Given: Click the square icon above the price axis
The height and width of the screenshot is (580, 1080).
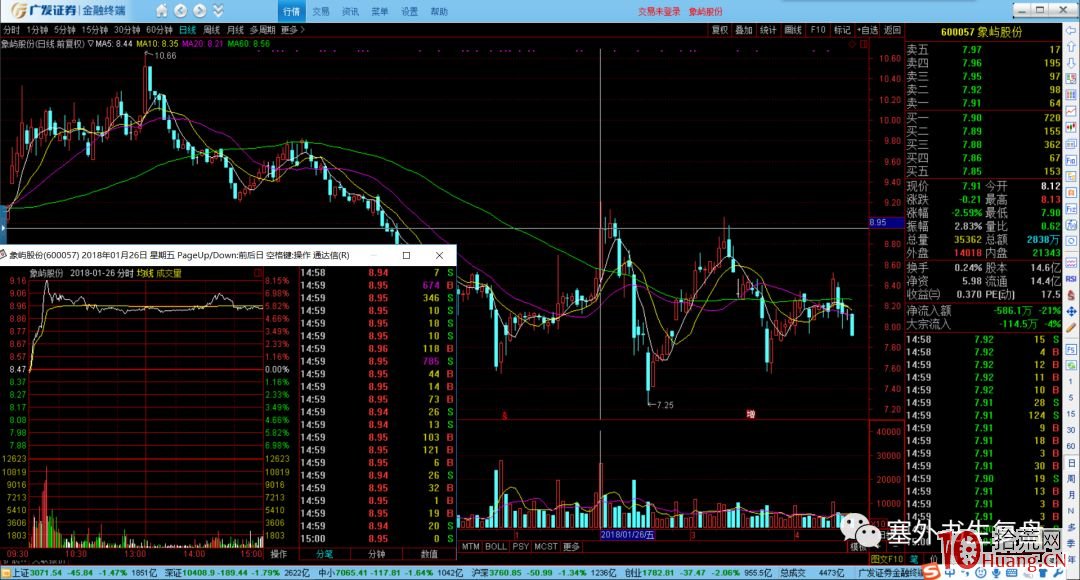Looking at the screenshot, I should tap(862, 44).
